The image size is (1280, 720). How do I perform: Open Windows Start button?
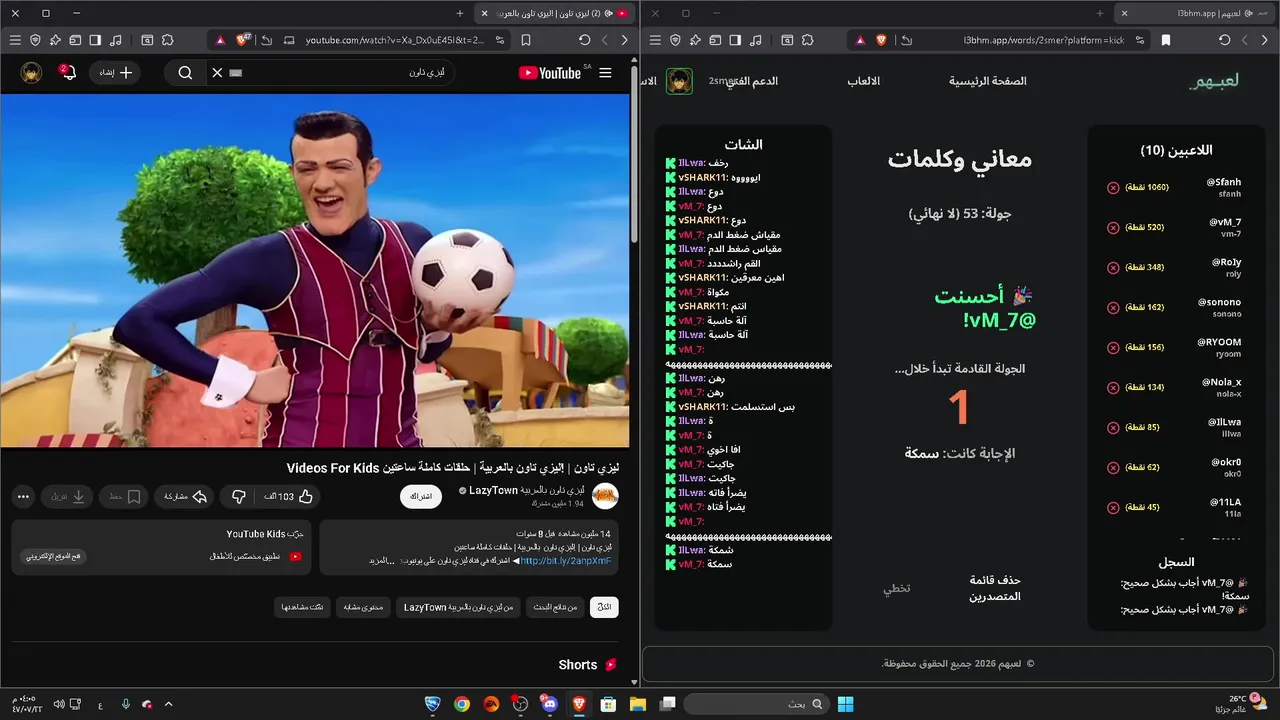click(845, 704)
